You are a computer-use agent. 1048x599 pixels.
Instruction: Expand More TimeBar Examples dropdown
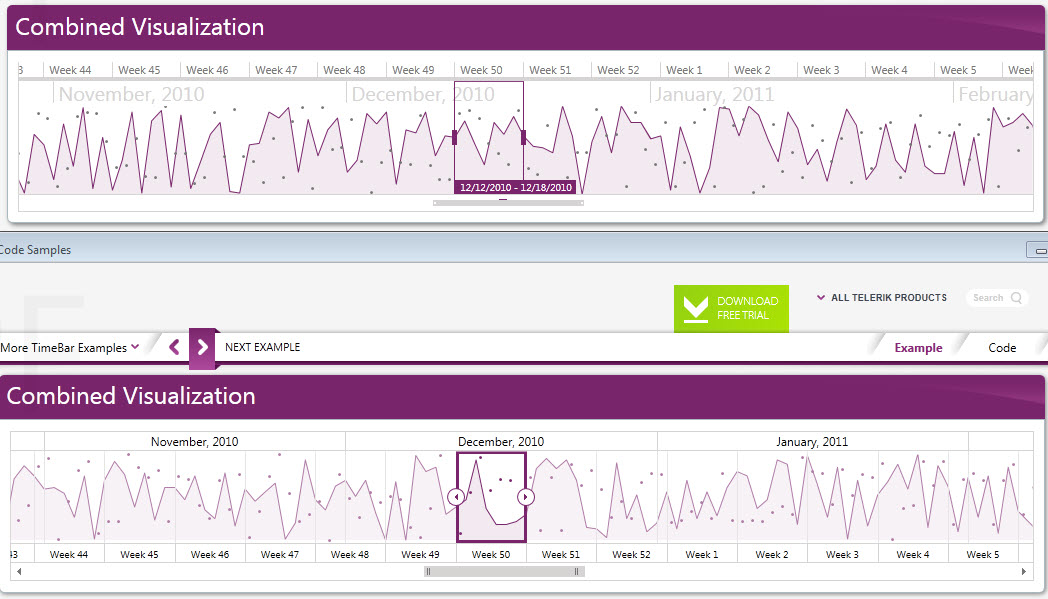tap(70, 348)
